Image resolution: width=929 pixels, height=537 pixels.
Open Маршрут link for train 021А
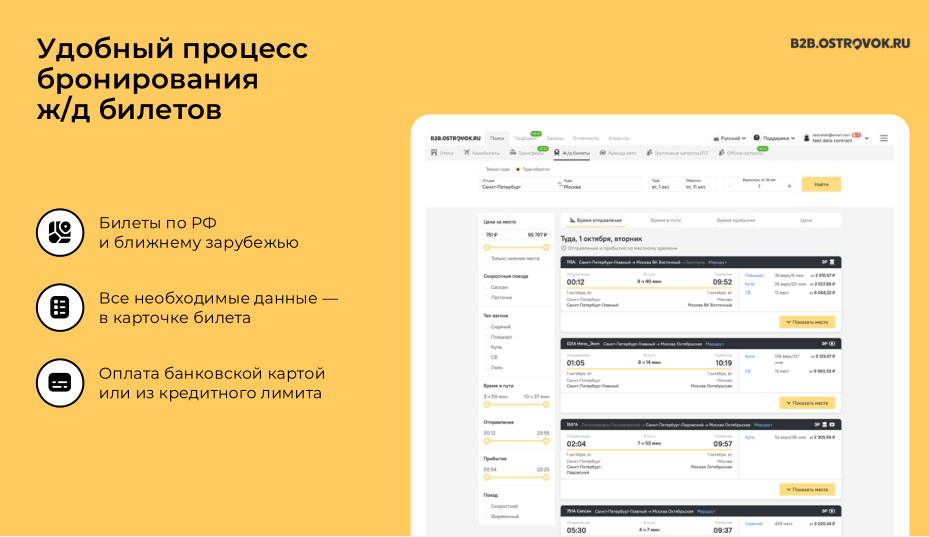coord(715,344)
